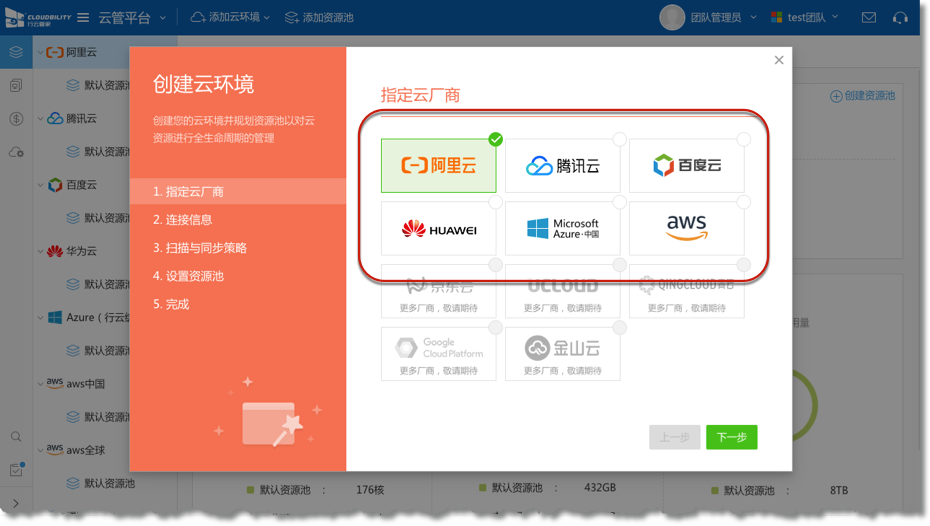Image resolution: width=930 pixels, height=526 pixels.
Task: Click the UCLOUD vendor card
Action: (x=562, y=291)
